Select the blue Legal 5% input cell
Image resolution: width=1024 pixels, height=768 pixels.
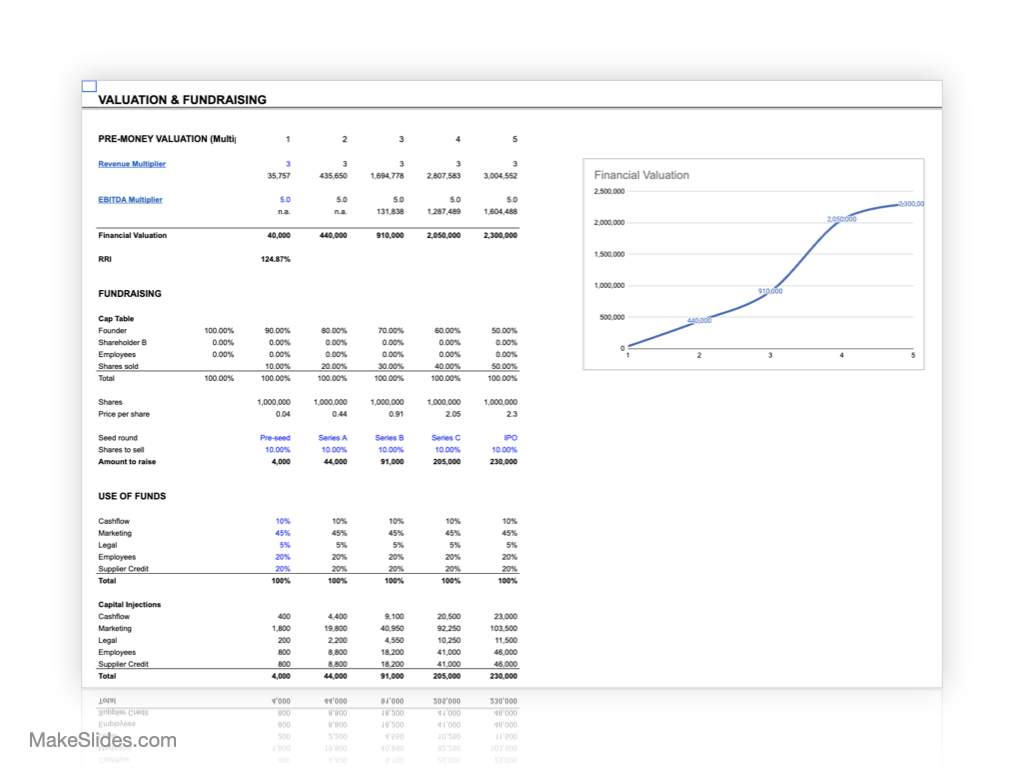(285, 545)
